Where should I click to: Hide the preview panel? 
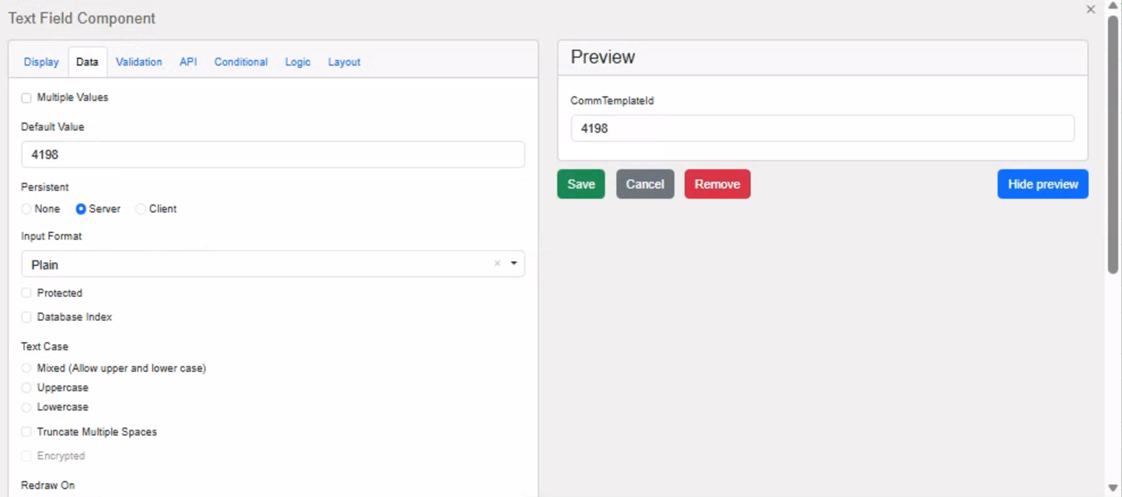point(1042,184)
